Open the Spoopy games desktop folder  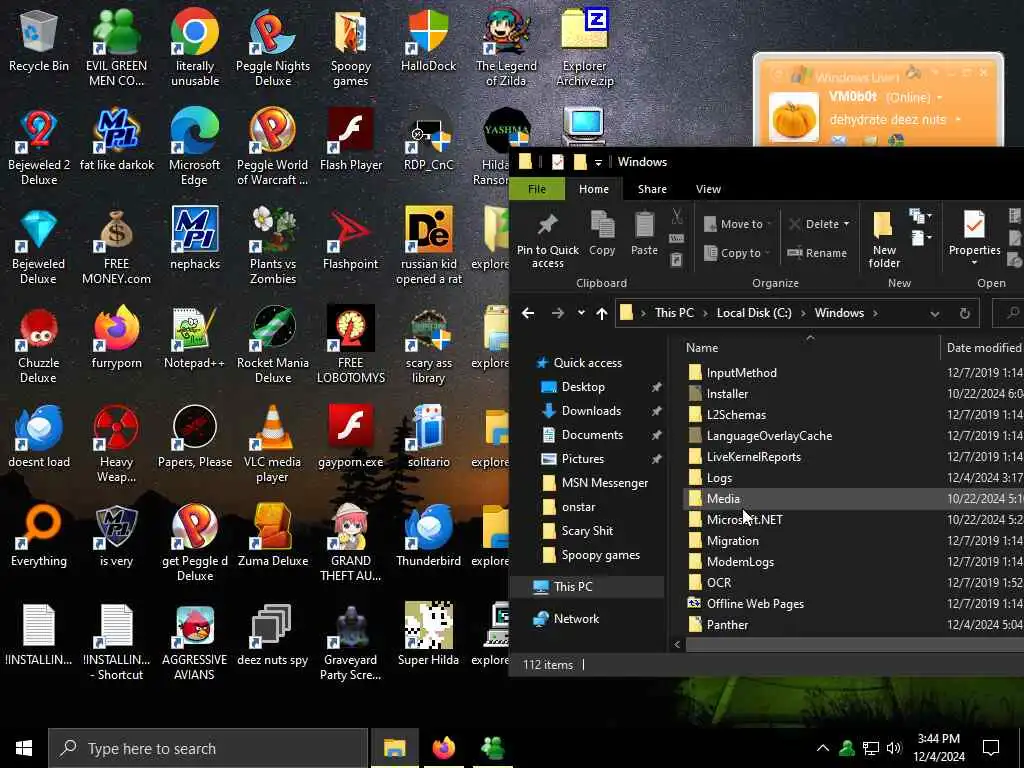[351, 49]
